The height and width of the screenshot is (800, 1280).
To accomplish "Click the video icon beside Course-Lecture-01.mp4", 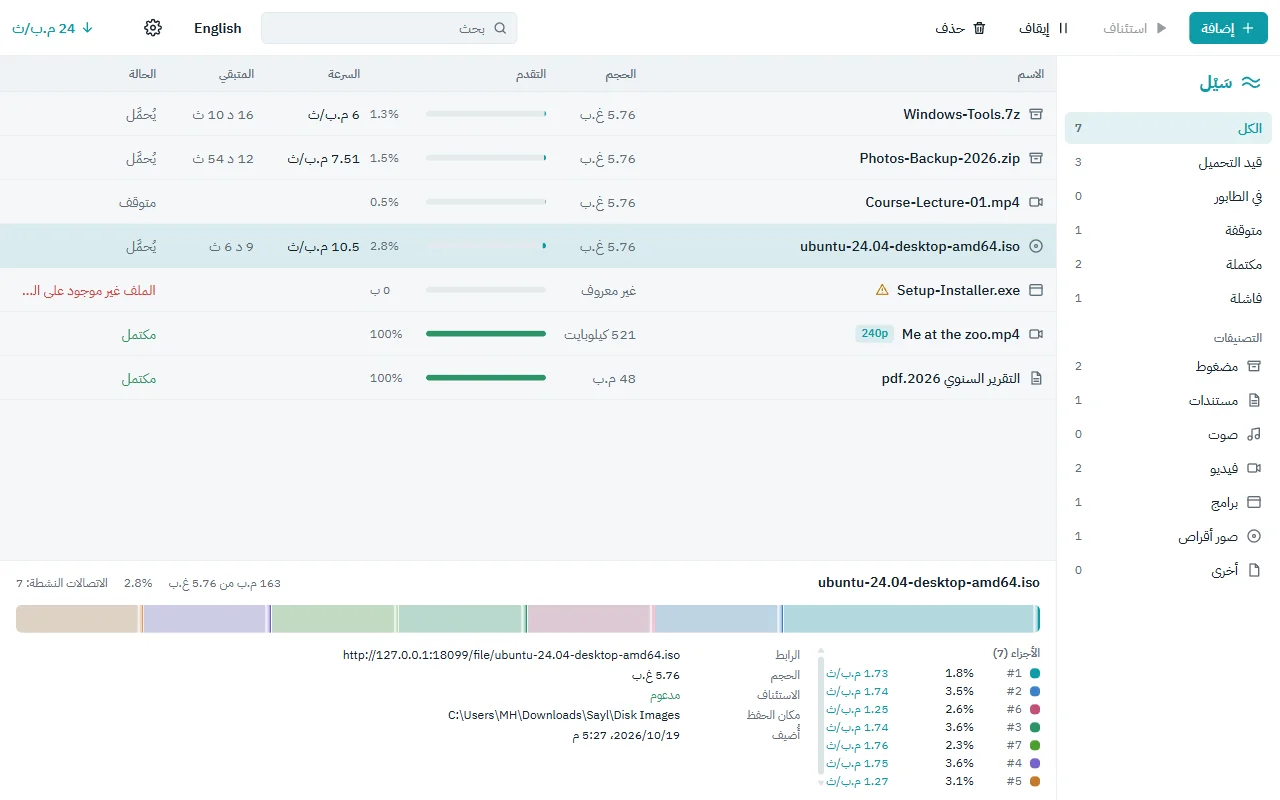I will tap(1036, 202).
